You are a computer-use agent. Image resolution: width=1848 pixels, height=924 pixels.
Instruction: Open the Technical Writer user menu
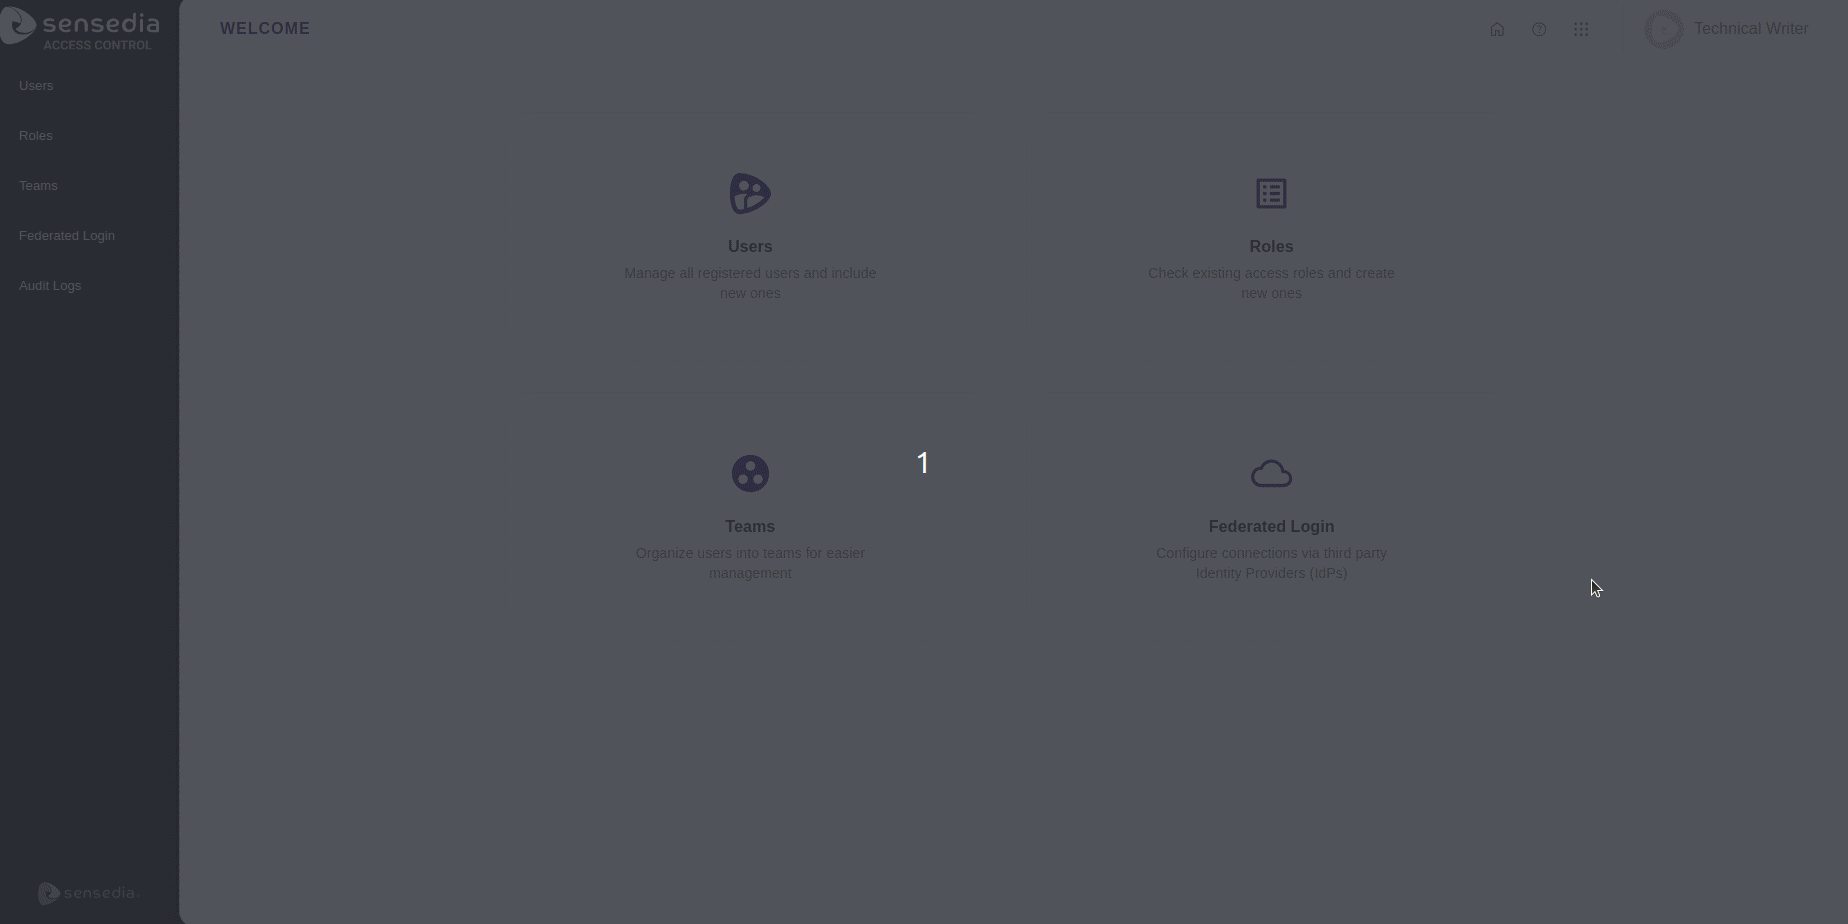coord(1751,29)
